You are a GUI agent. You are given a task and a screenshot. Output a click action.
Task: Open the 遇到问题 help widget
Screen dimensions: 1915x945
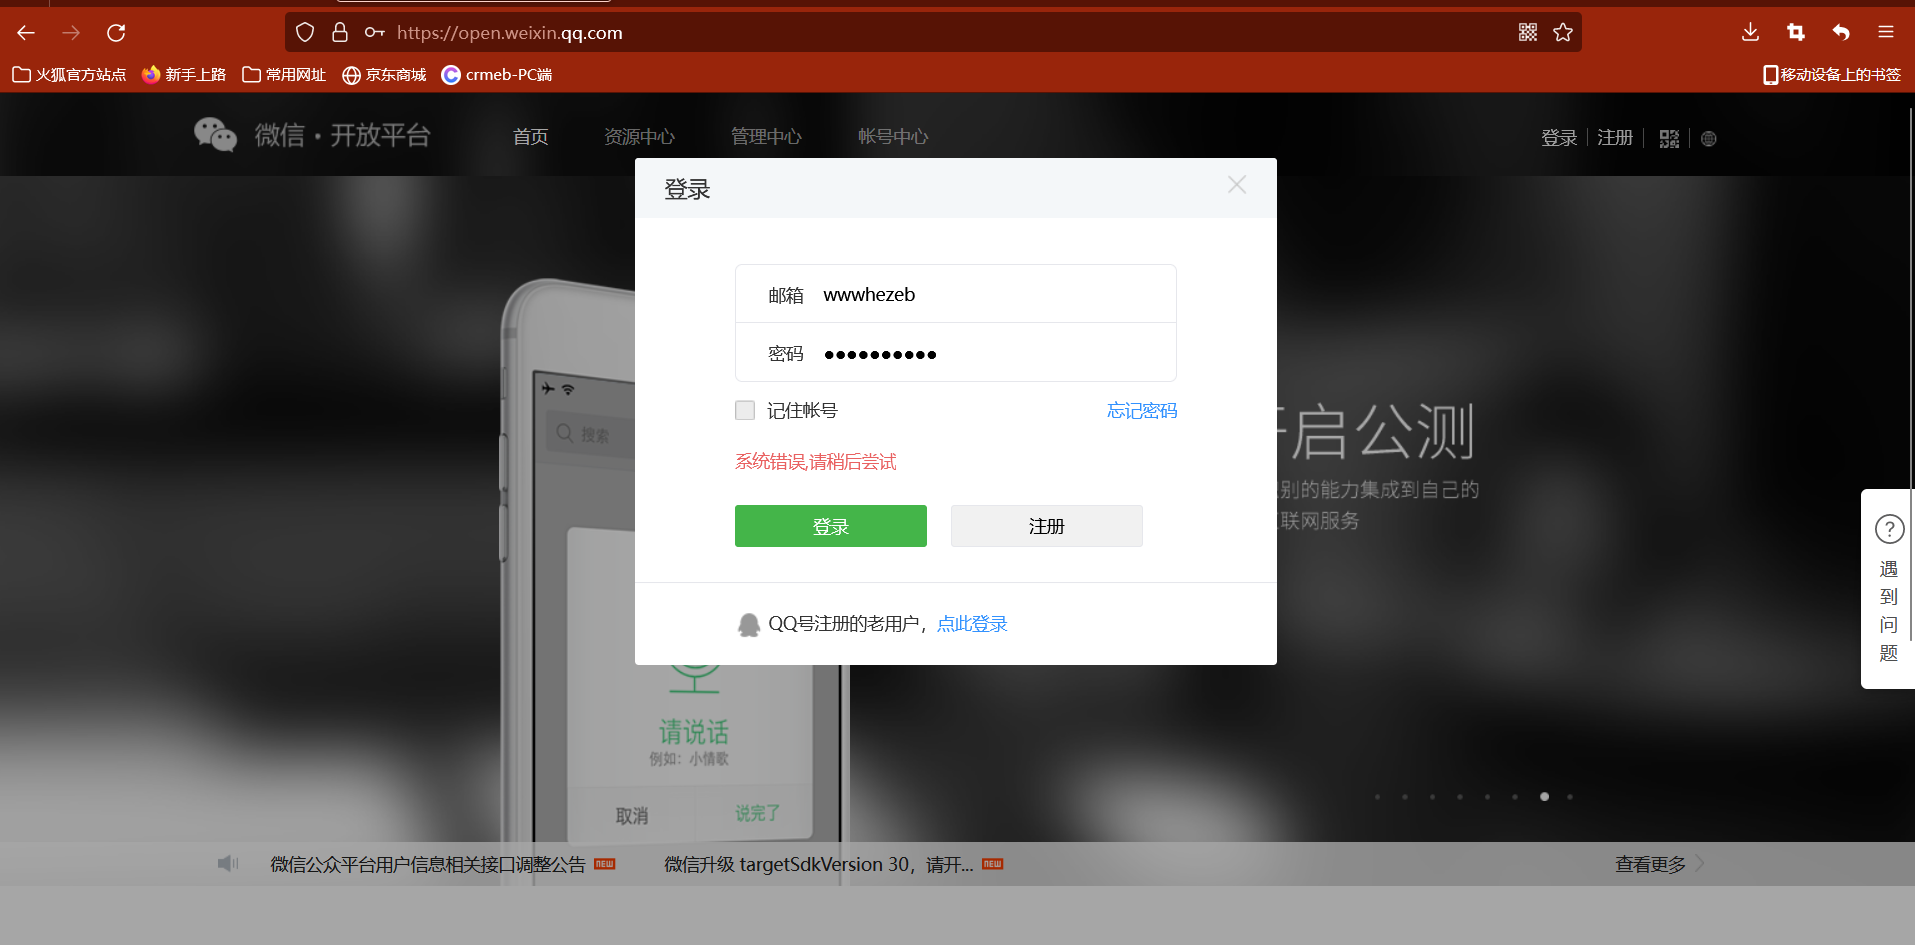(x=1889, y=589)
